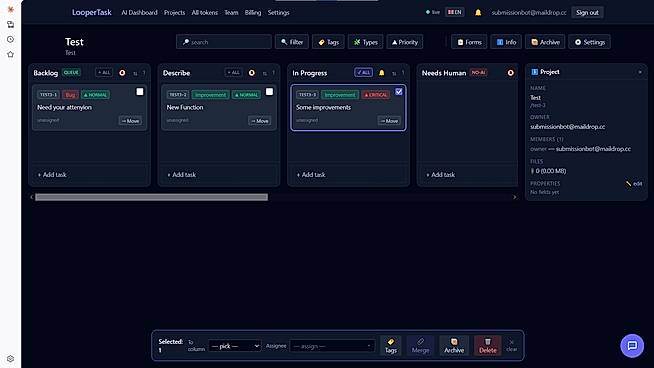This screenshot has width=654, height=368.
Task: Uncheck the Some improvements card checkbox
Action: pos(399,92)
